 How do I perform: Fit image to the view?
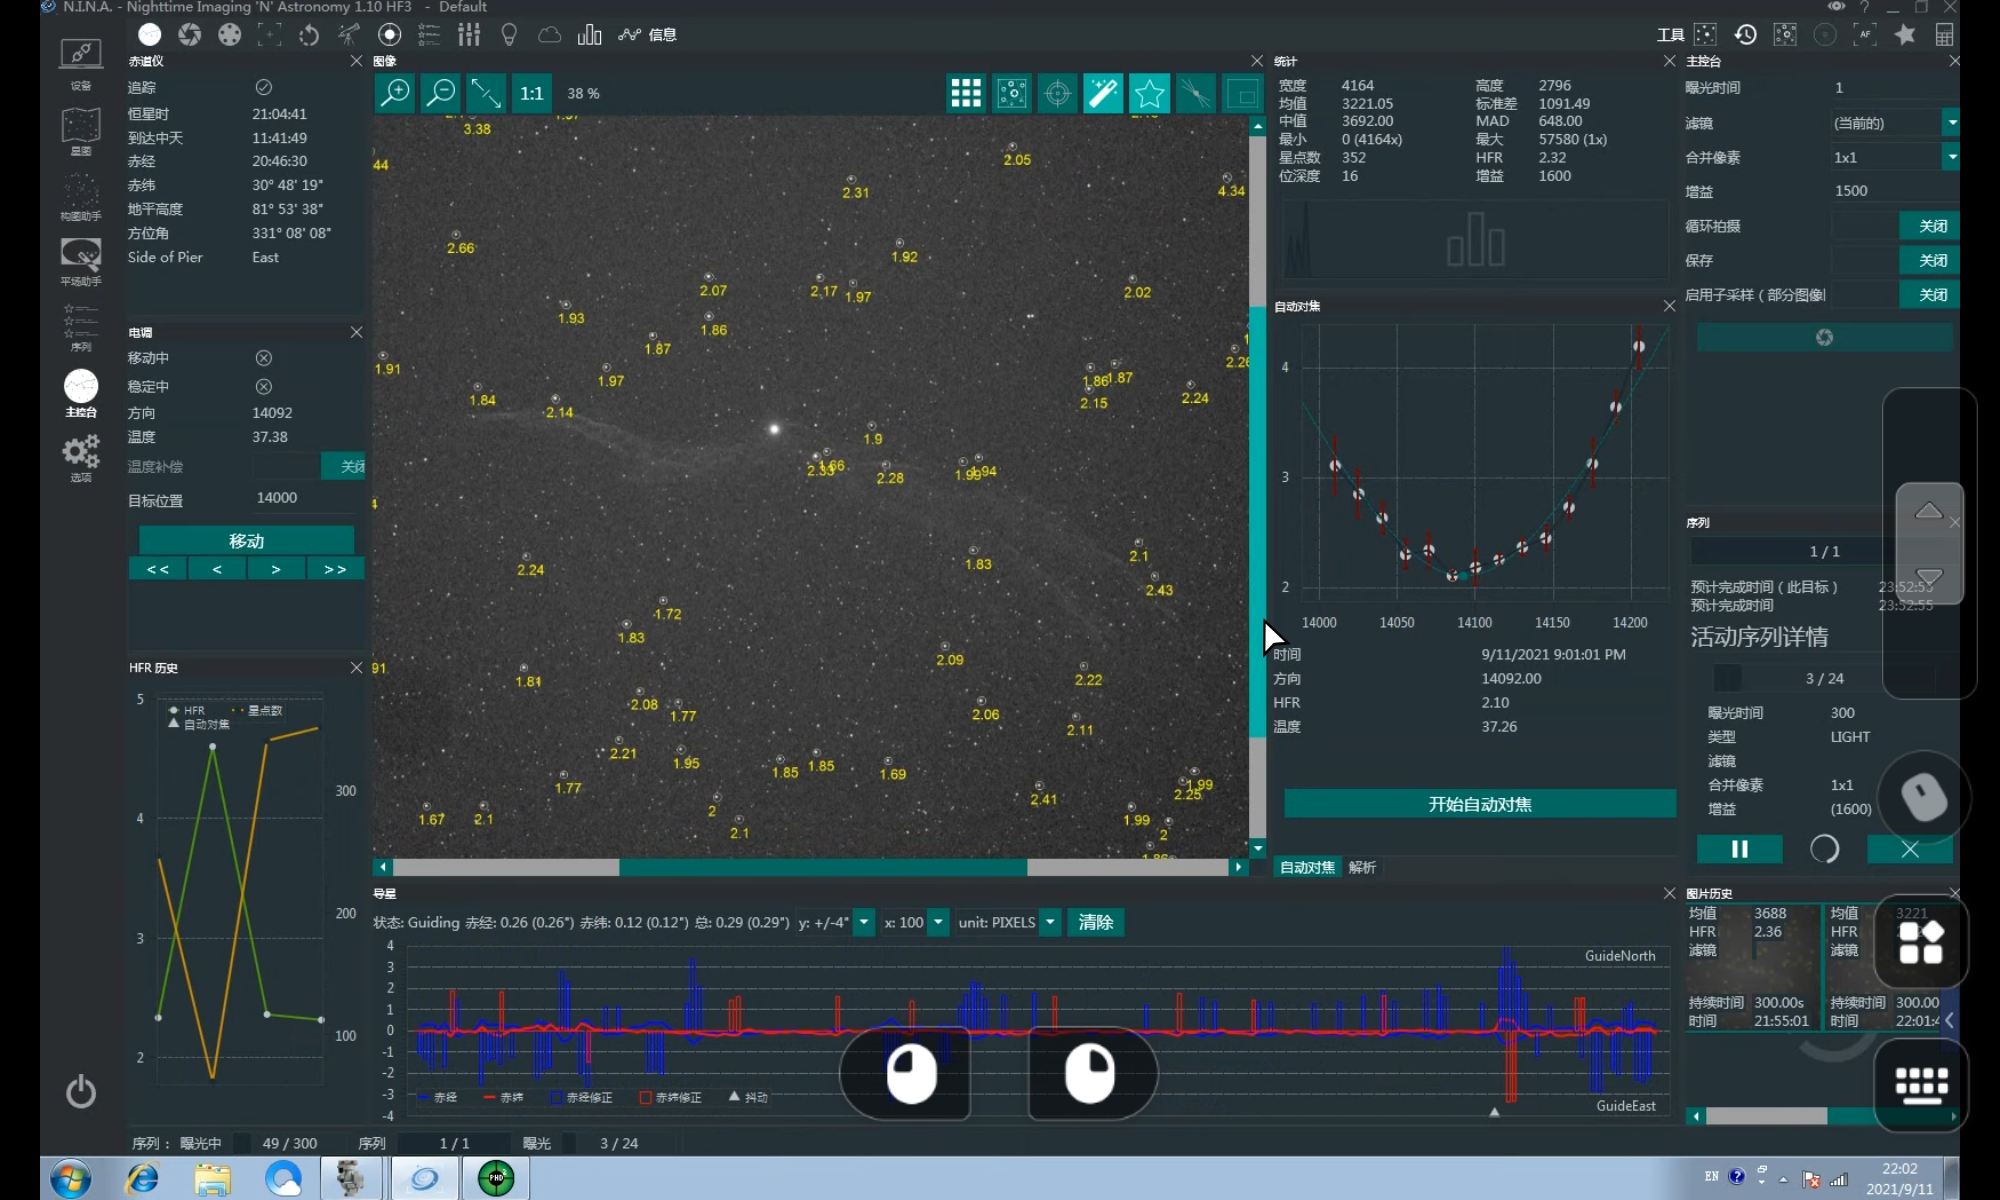(x=486, y=93)
